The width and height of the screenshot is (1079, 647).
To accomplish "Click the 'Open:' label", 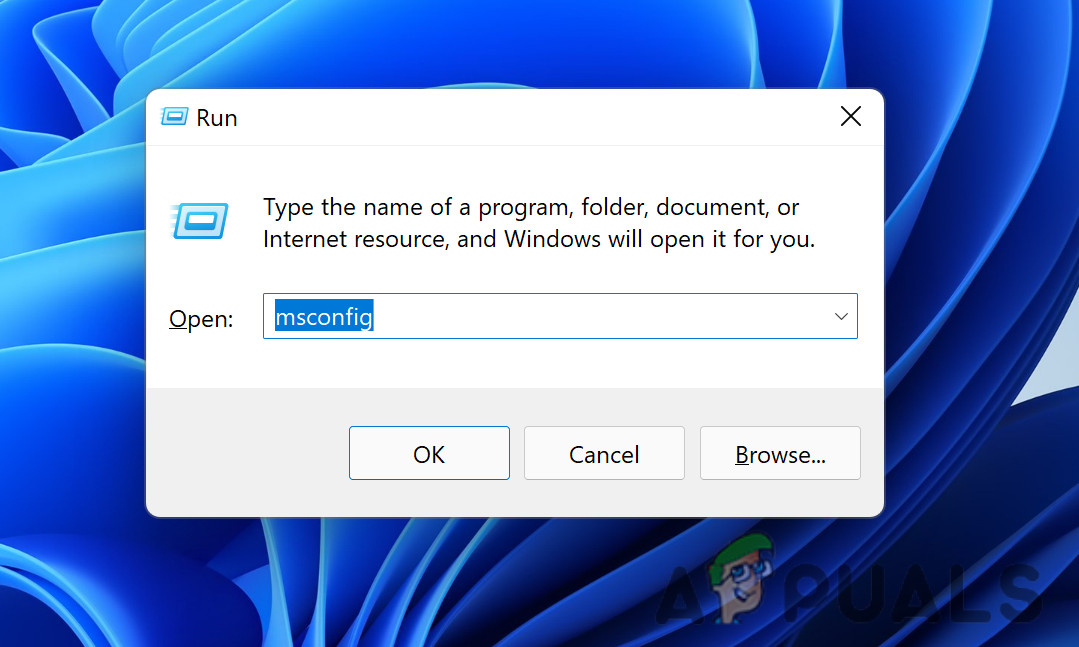I will coord(201,319).
